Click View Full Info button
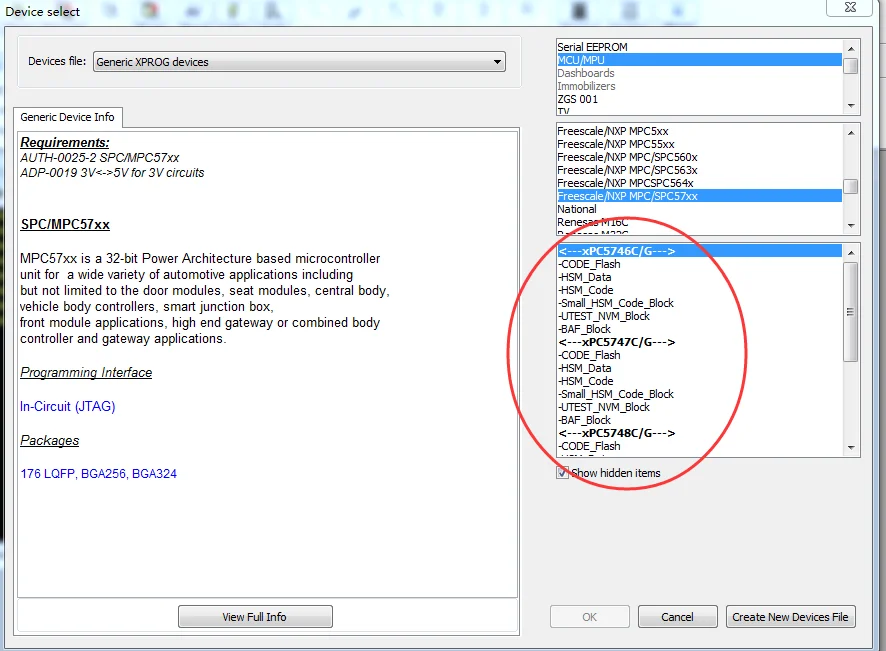 (x=255, y=617)
